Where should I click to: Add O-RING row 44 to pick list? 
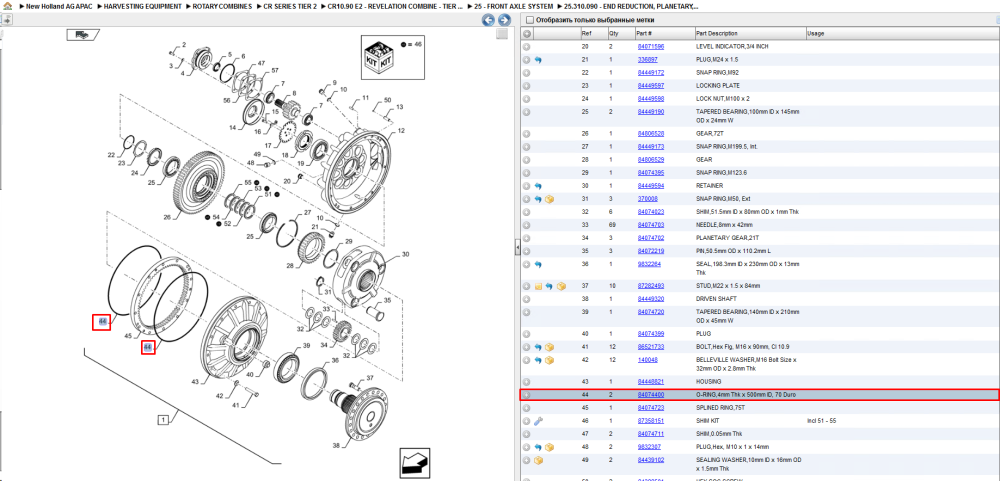[527, 395]
